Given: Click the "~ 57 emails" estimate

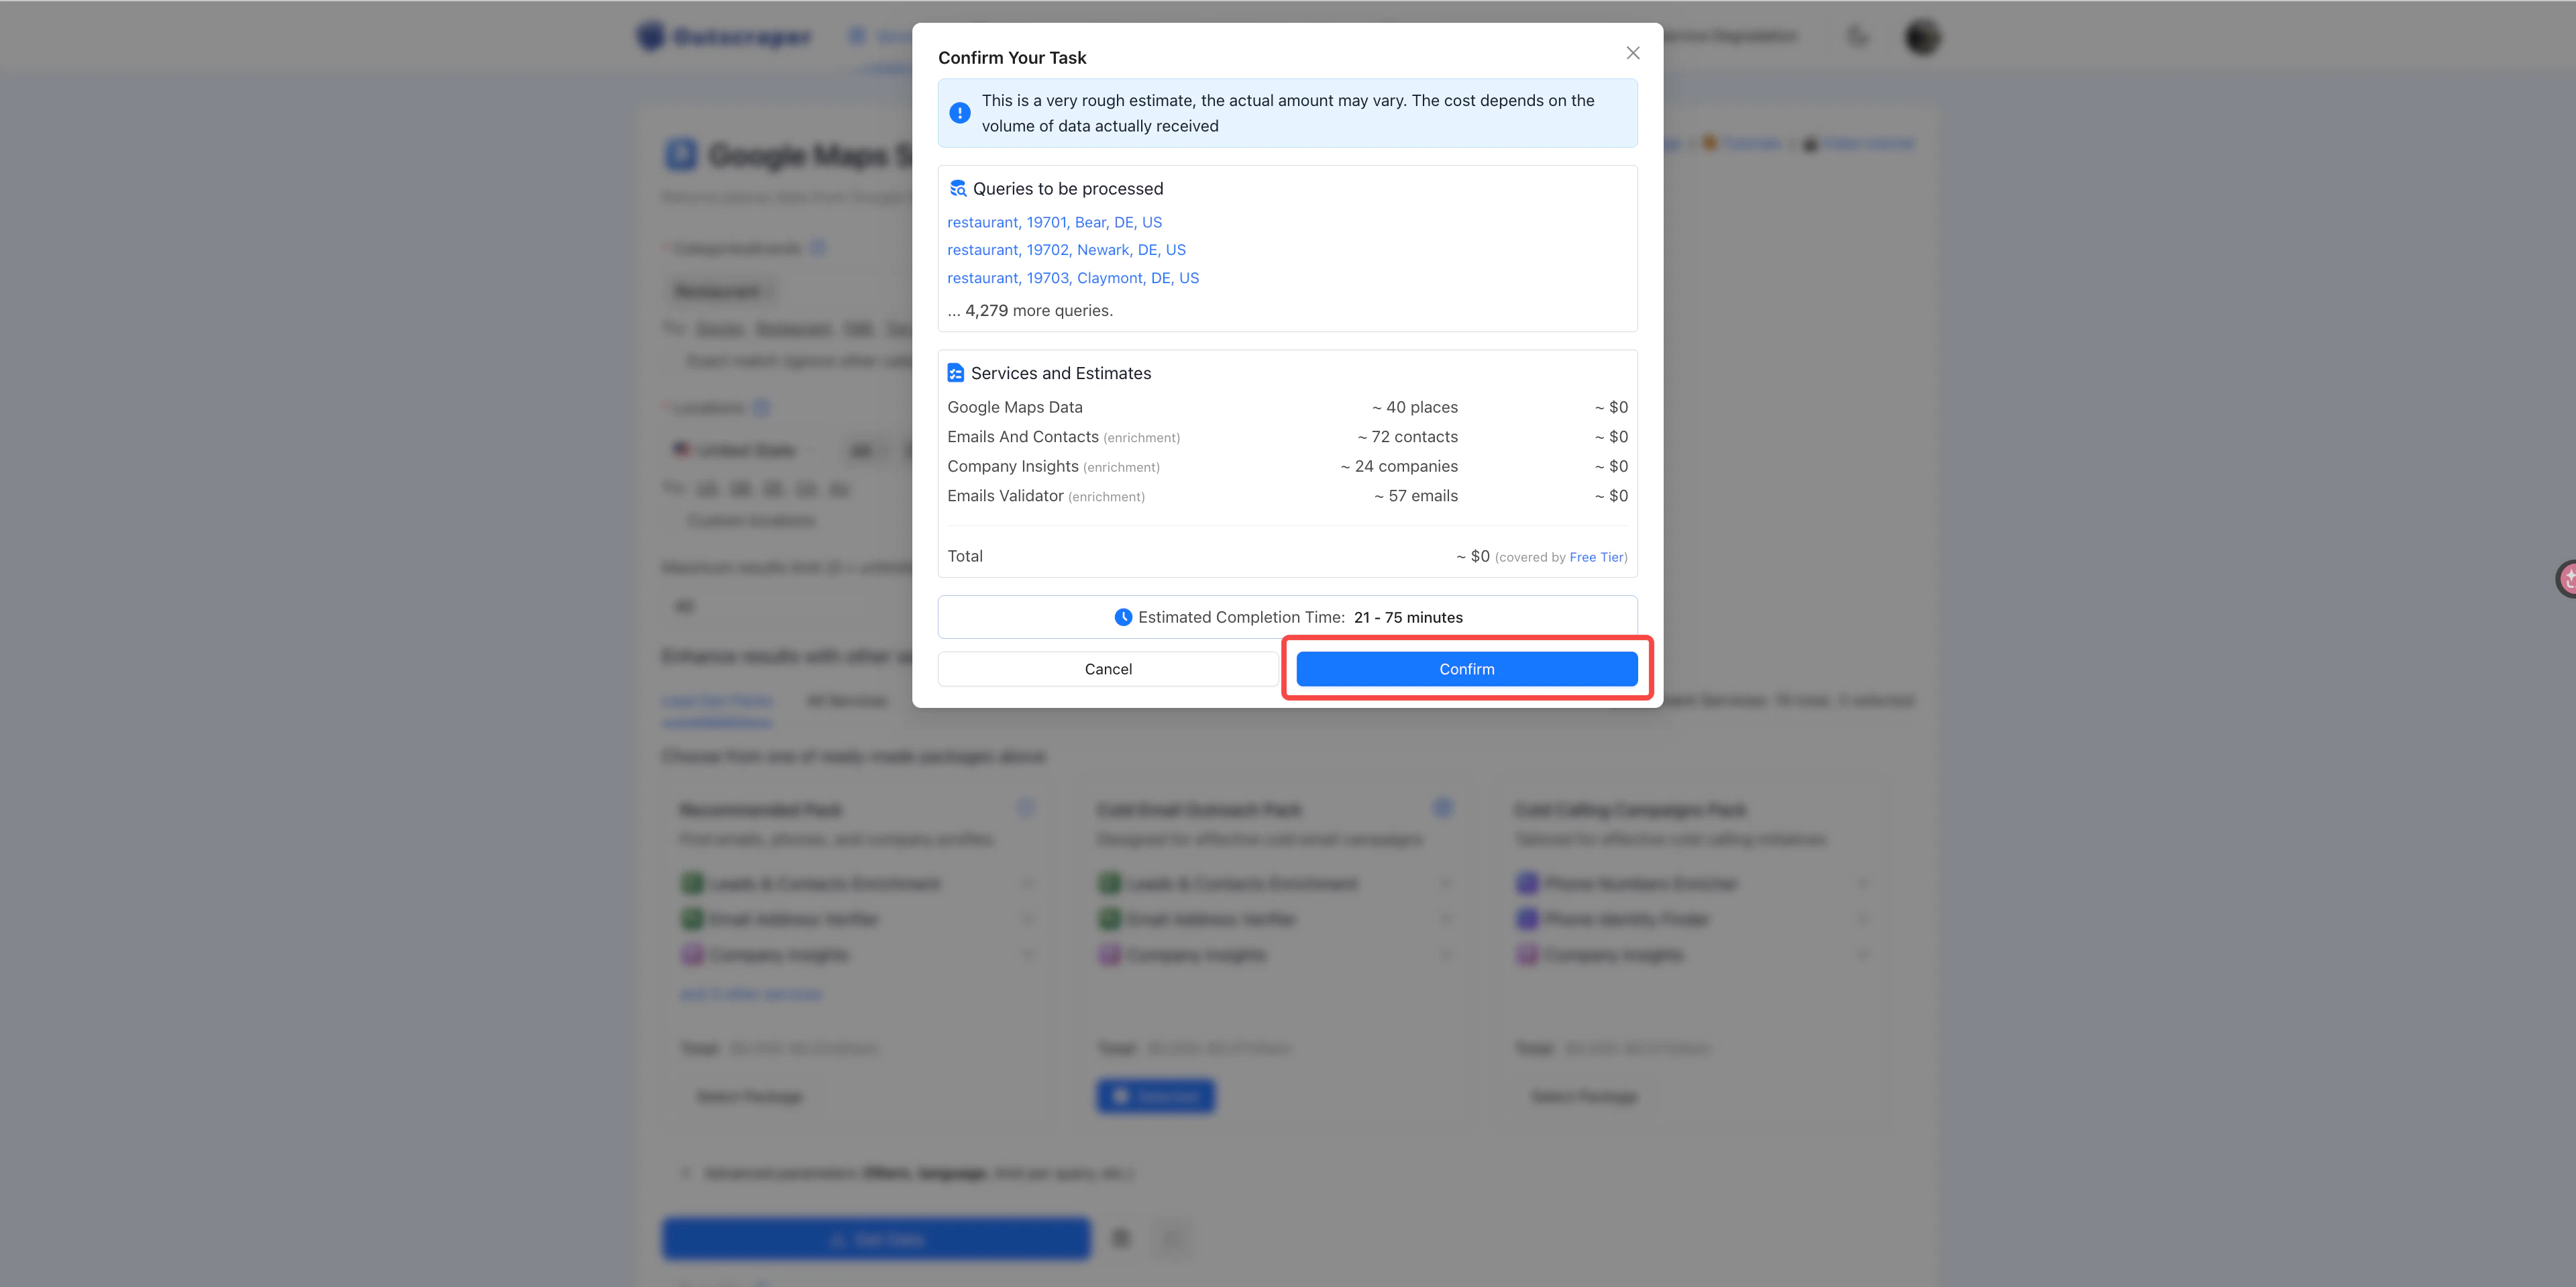Looking at the screenshot, I should 1416,496.
